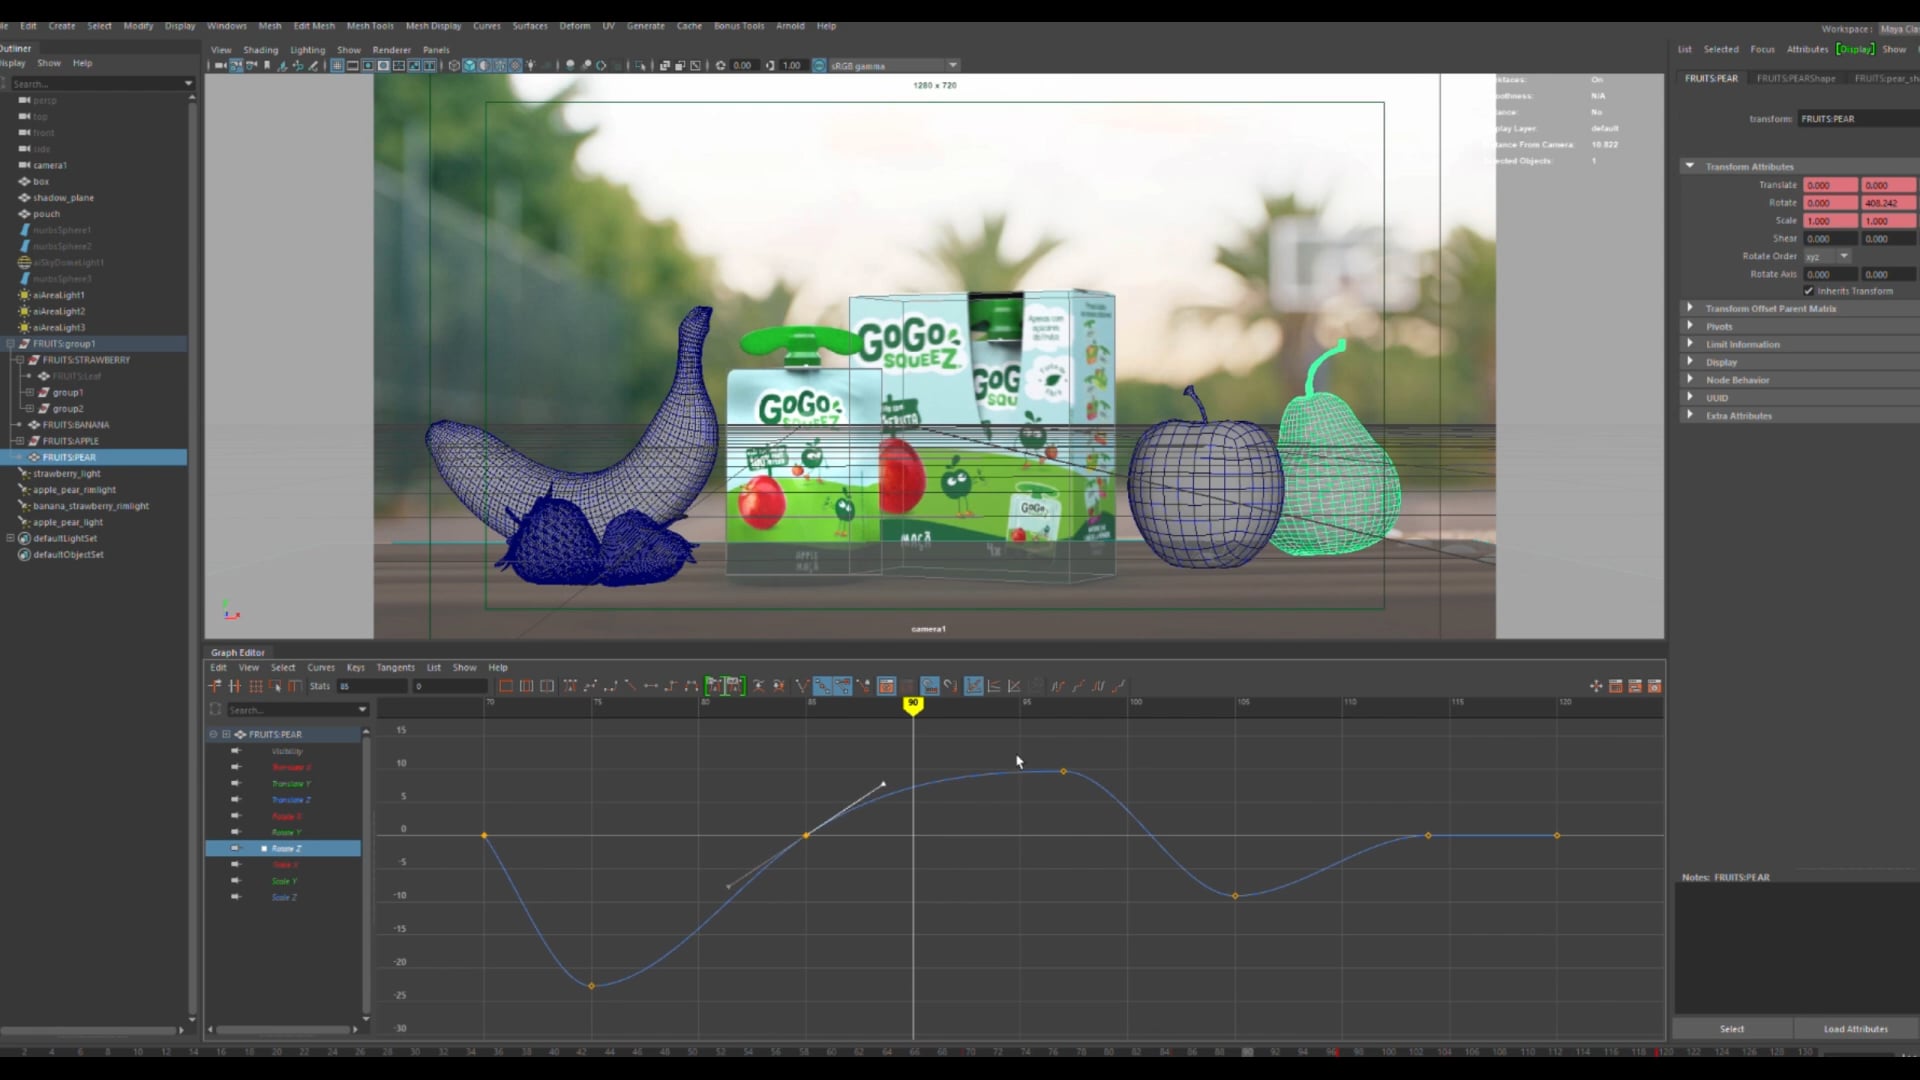Click Bookmarks icon in viewport toolbar
The width and height of the screenshot is (1920, 1080).
(267, 65)
